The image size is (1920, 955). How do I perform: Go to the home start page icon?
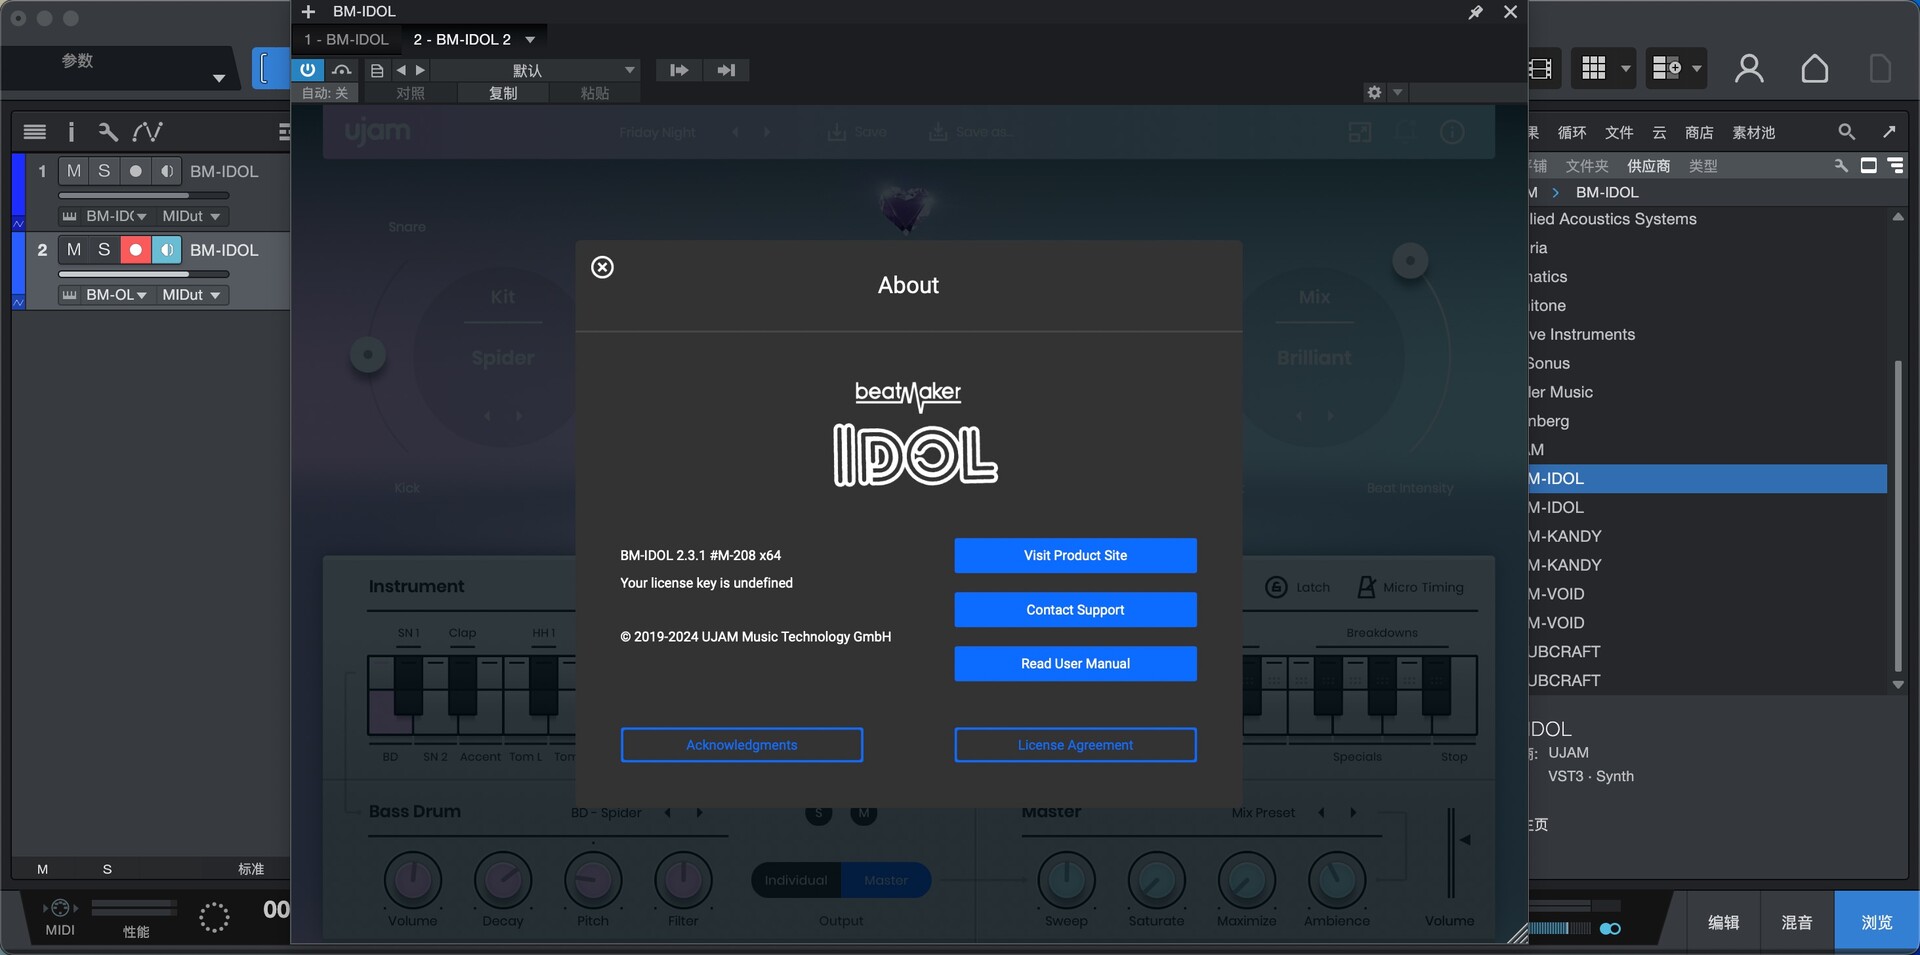[x=1815, y=68]
